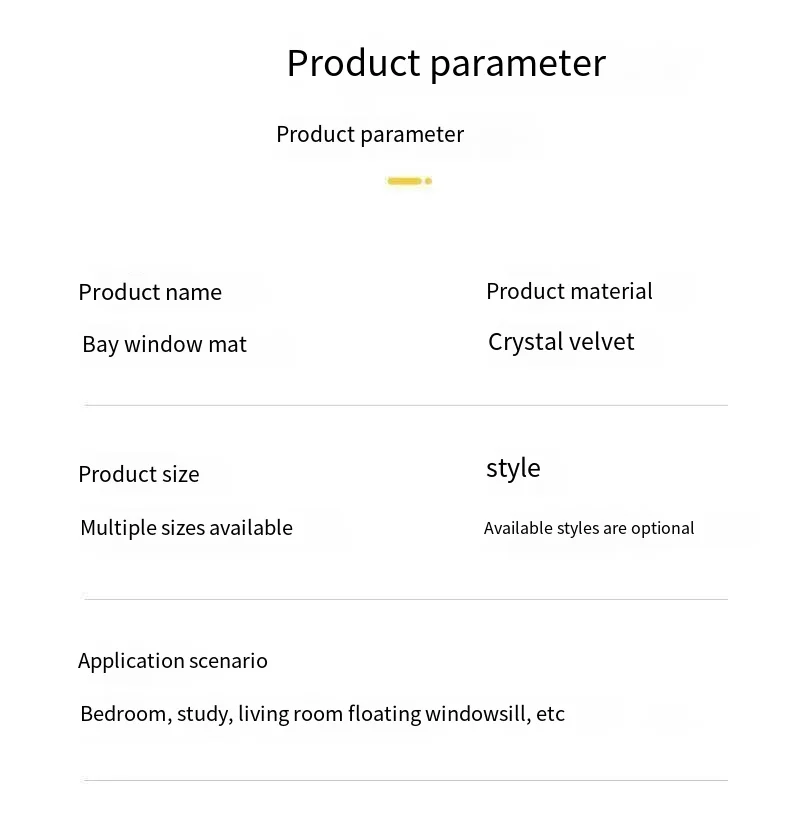Click the 'Crystal velvet' material value
Image resolution: width=790 pixels, height=831 pixels.
[x=561, y=342]
